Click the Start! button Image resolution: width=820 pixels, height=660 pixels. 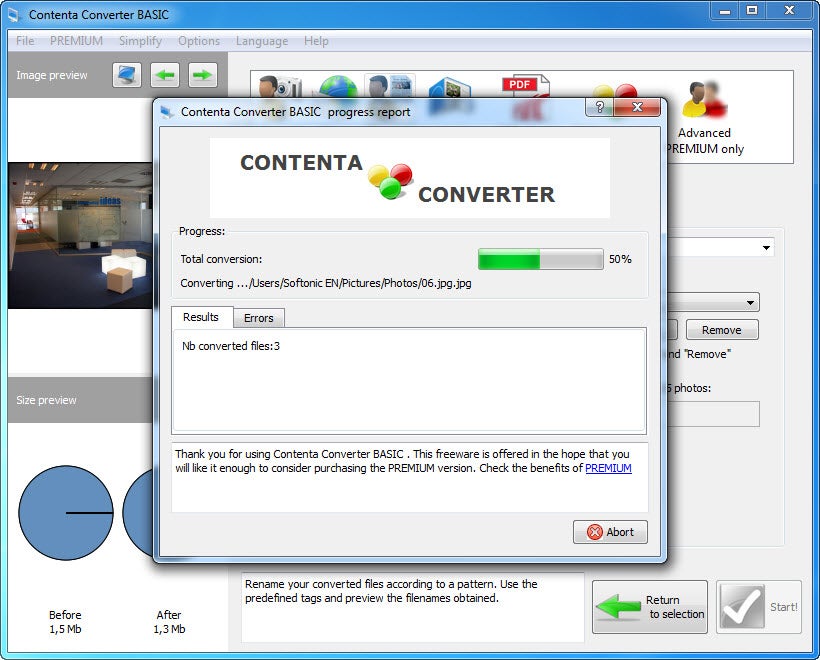tap(759, 607)
